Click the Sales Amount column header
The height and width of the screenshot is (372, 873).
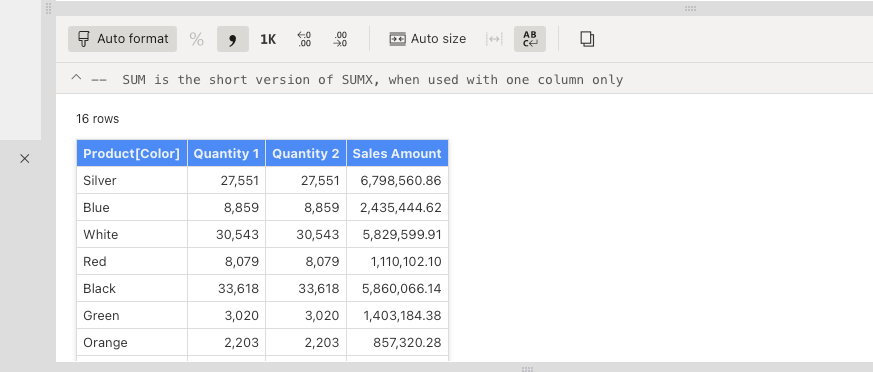[x=397, y=153]
